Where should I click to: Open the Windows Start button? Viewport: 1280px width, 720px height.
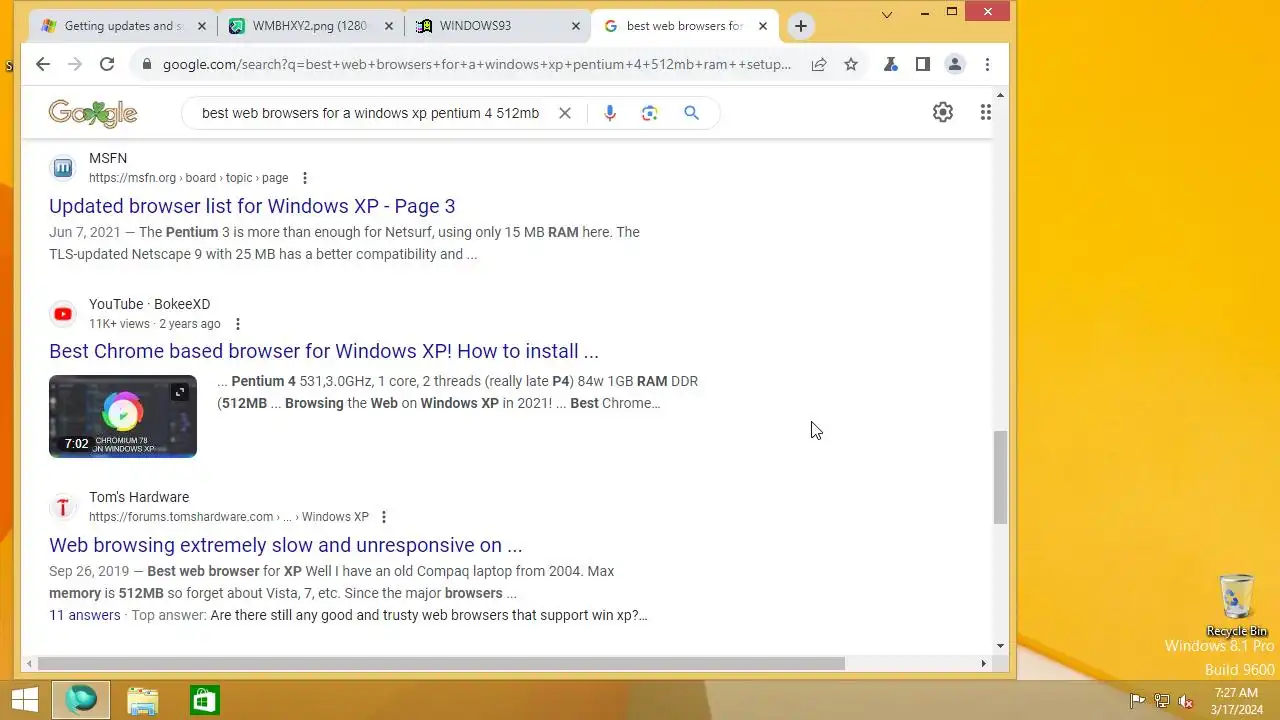25,699
